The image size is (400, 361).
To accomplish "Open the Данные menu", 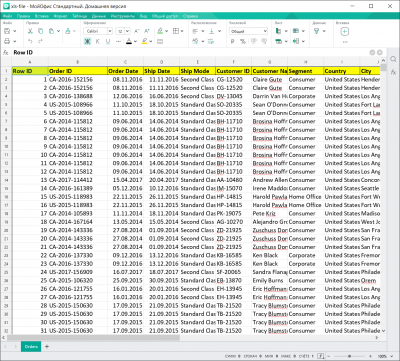I will tap(99, 16).
